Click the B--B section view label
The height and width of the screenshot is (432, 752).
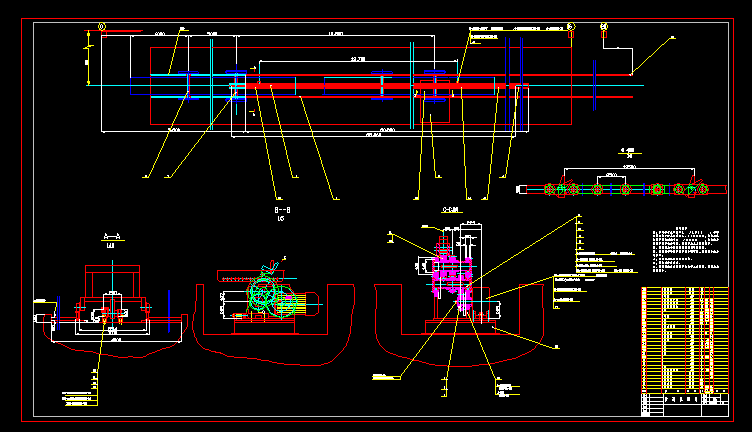tap(281, 213)
